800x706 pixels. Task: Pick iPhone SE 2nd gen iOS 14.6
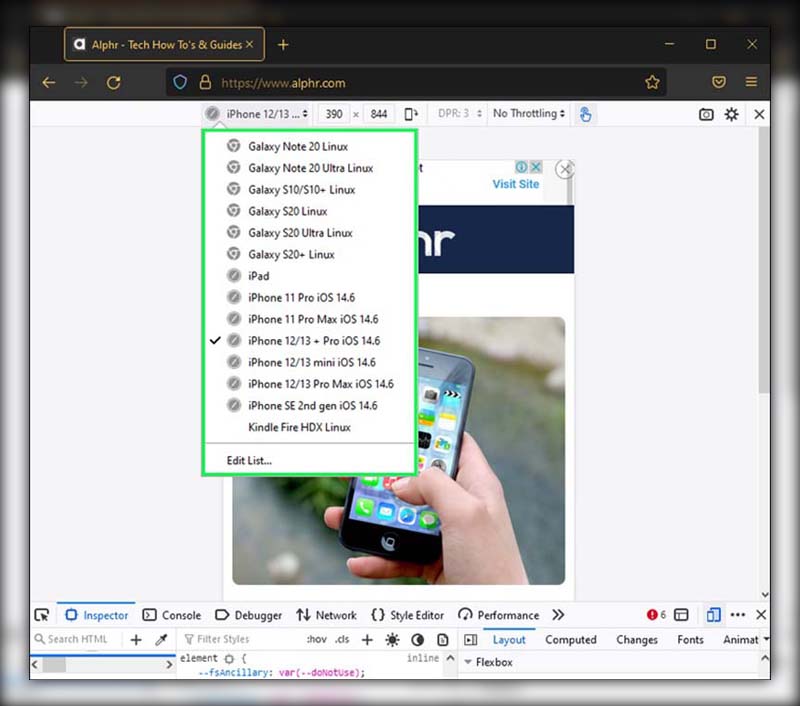point(309,406)
